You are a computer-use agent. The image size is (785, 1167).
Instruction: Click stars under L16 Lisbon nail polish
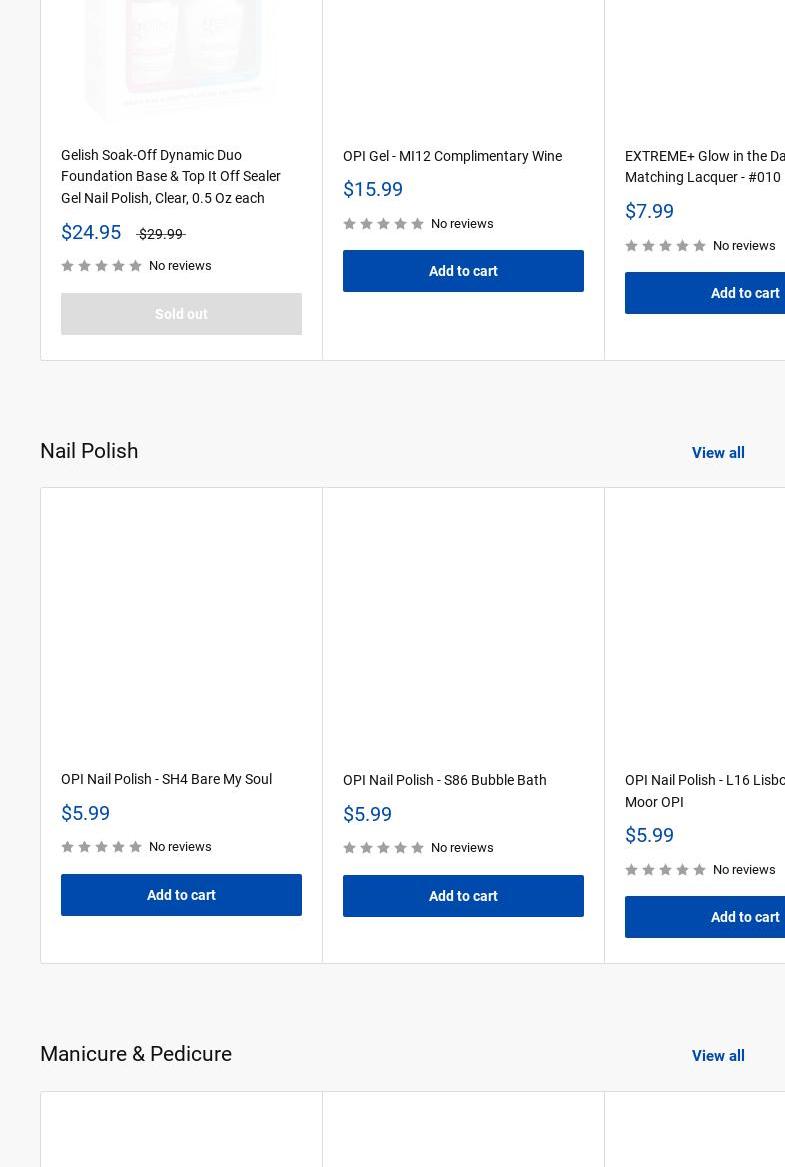point(666,870)
